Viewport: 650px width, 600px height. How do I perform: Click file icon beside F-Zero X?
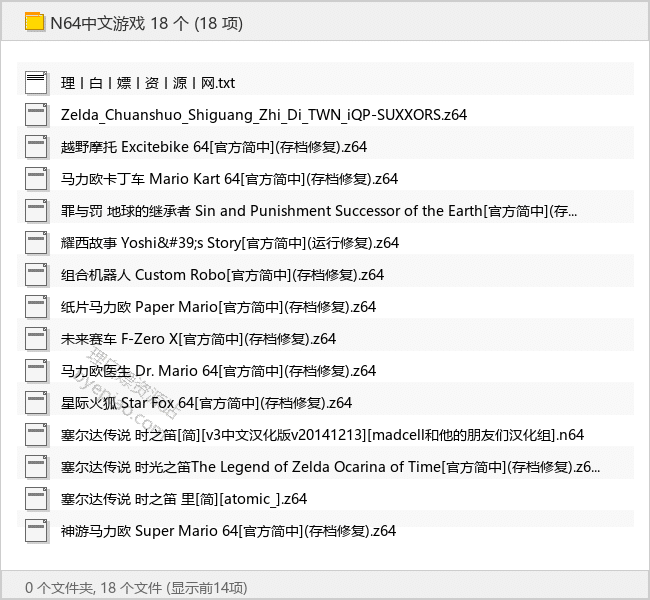tap(36, 339)
